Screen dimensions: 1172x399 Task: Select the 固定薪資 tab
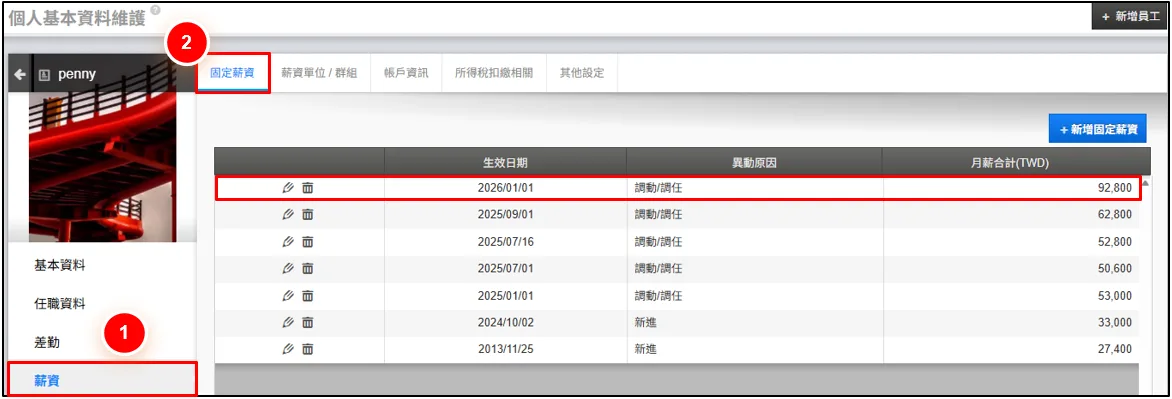pyautogui.click(x=232, y=73)
